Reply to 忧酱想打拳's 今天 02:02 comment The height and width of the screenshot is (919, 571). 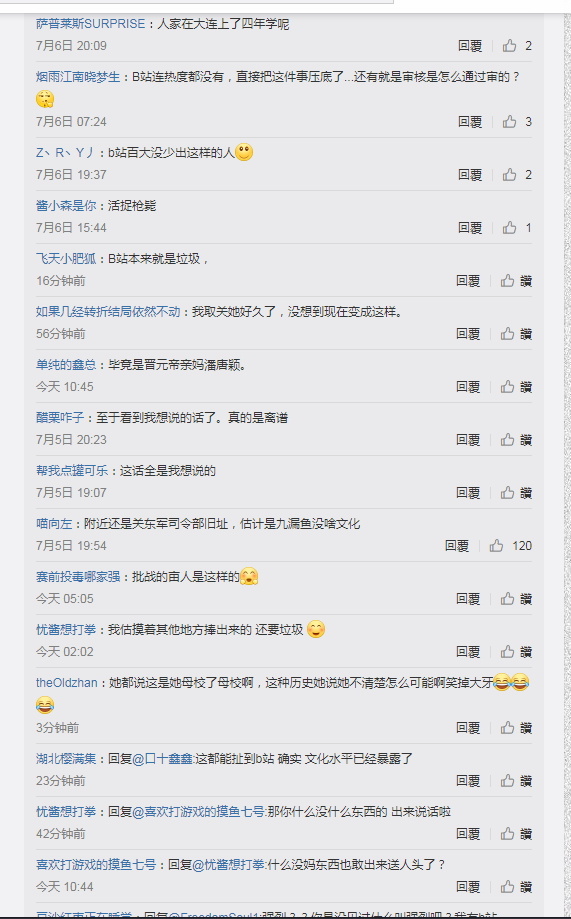(468, 652)
